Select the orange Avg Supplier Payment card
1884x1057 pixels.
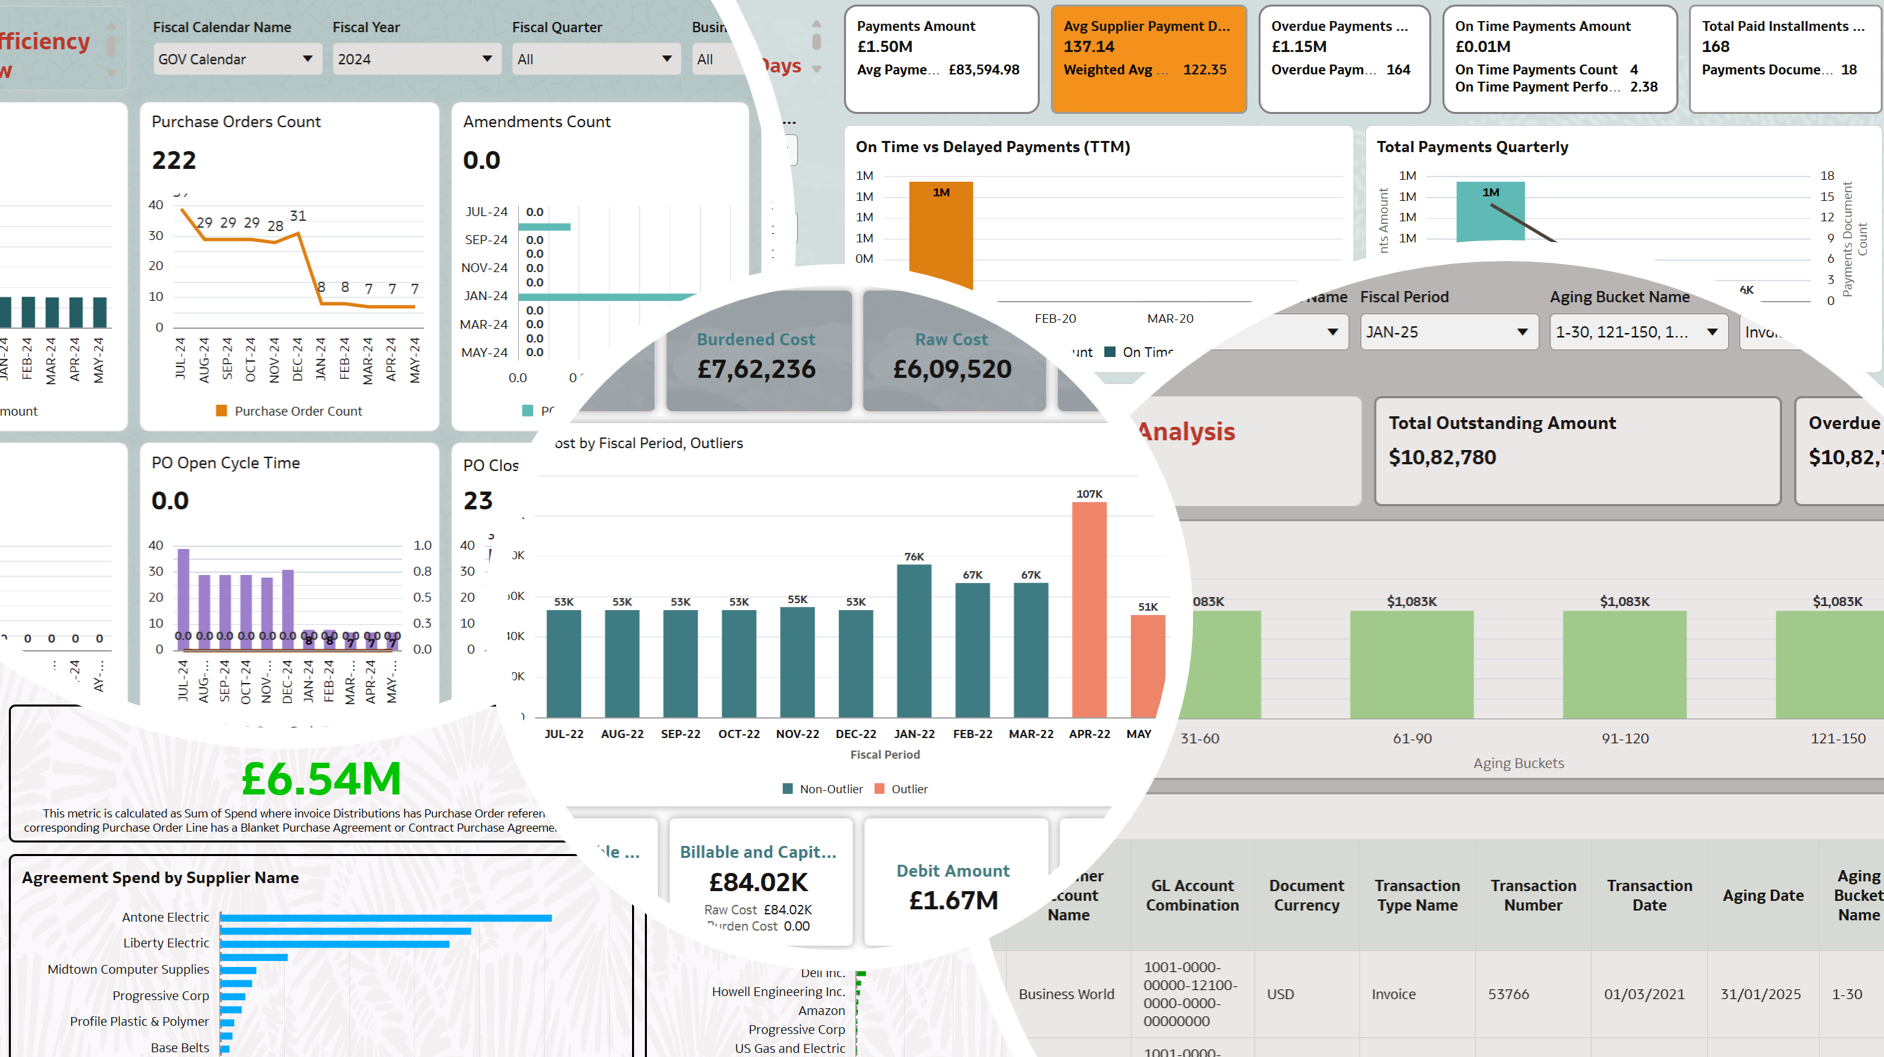[1148, 58]
